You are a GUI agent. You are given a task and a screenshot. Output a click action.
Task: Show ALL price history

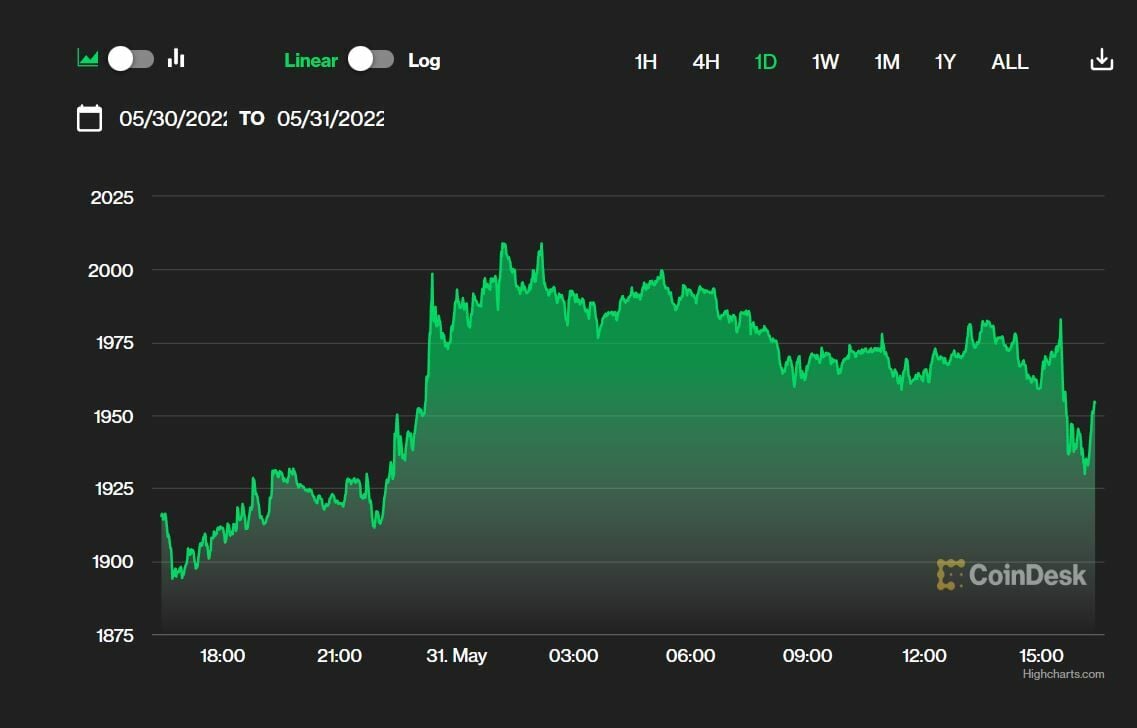coord(1009,62)
